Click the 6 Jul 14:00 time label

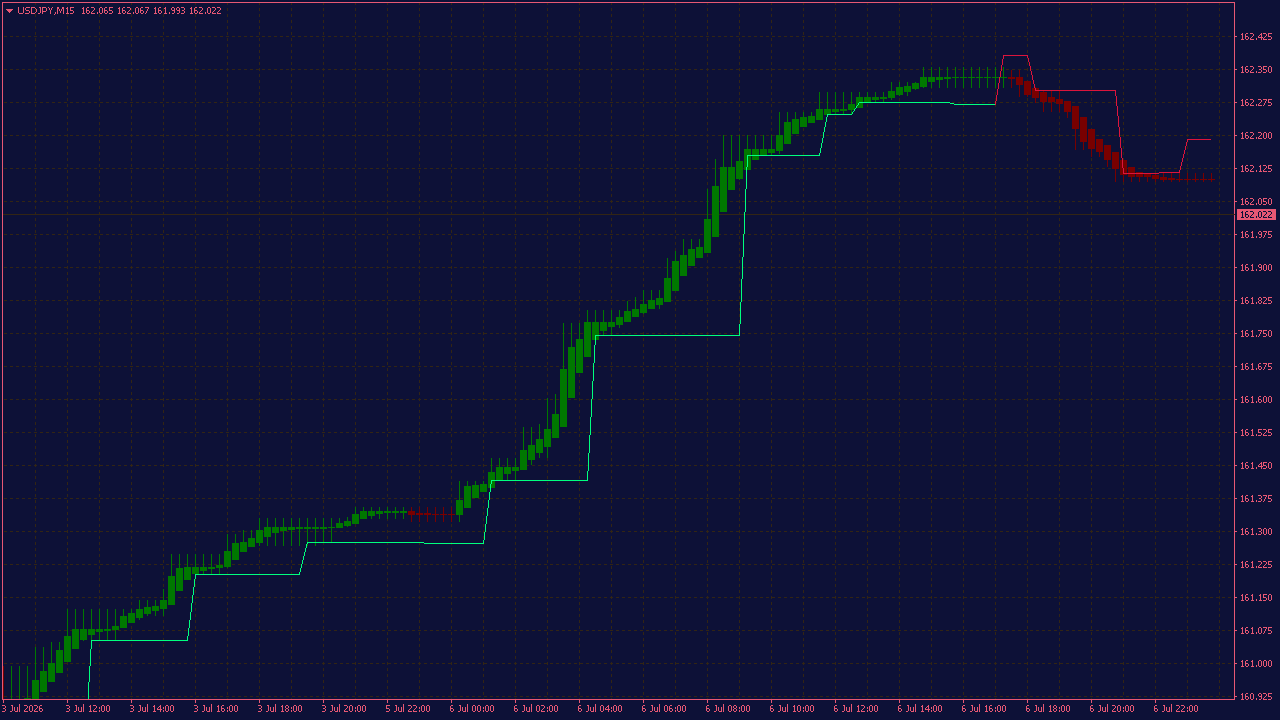pyautogui.click(x=920, y=709)
